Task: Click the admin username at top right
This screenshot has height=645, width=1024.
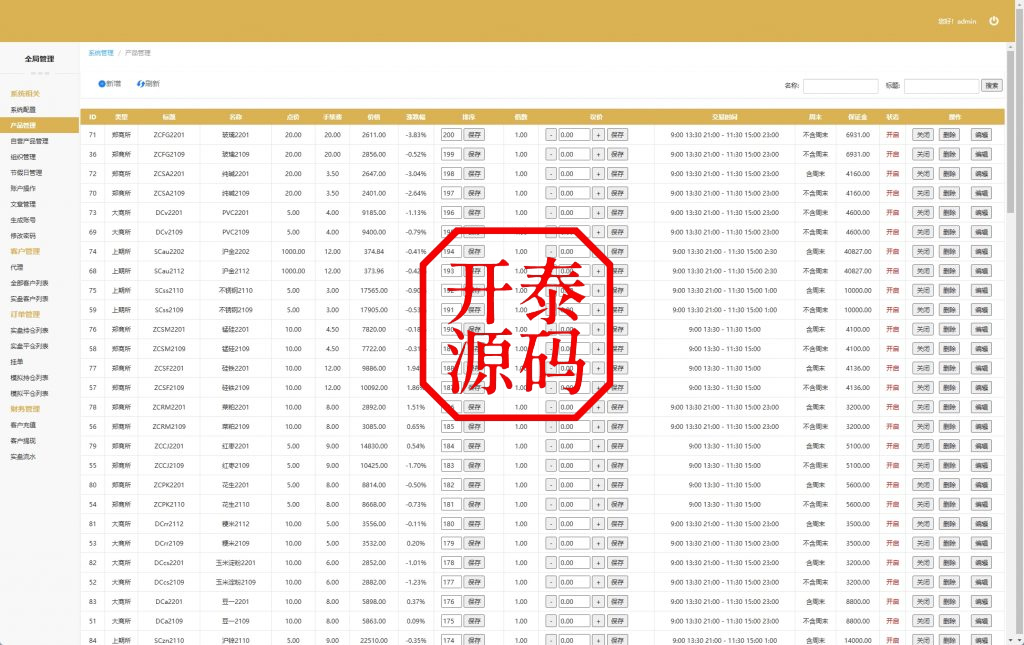Action: click(x=967, y=22)
